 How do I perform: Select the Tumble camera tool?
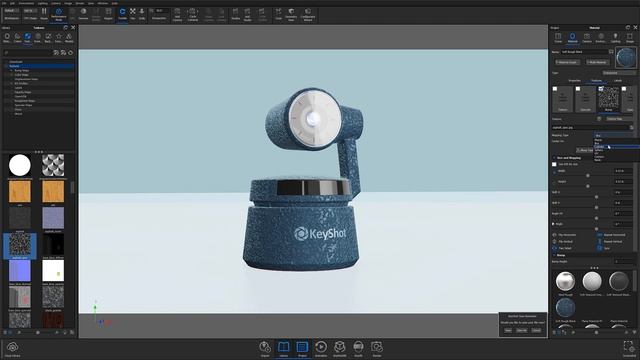point(122,14)
